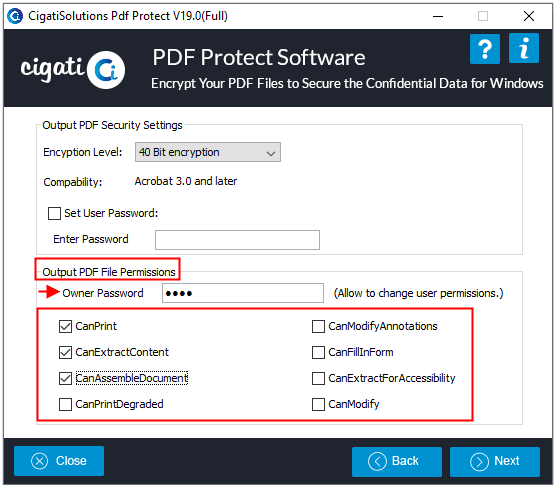
Task: Open the 40 Bit encryption combo box
Action: pos(207,152)
